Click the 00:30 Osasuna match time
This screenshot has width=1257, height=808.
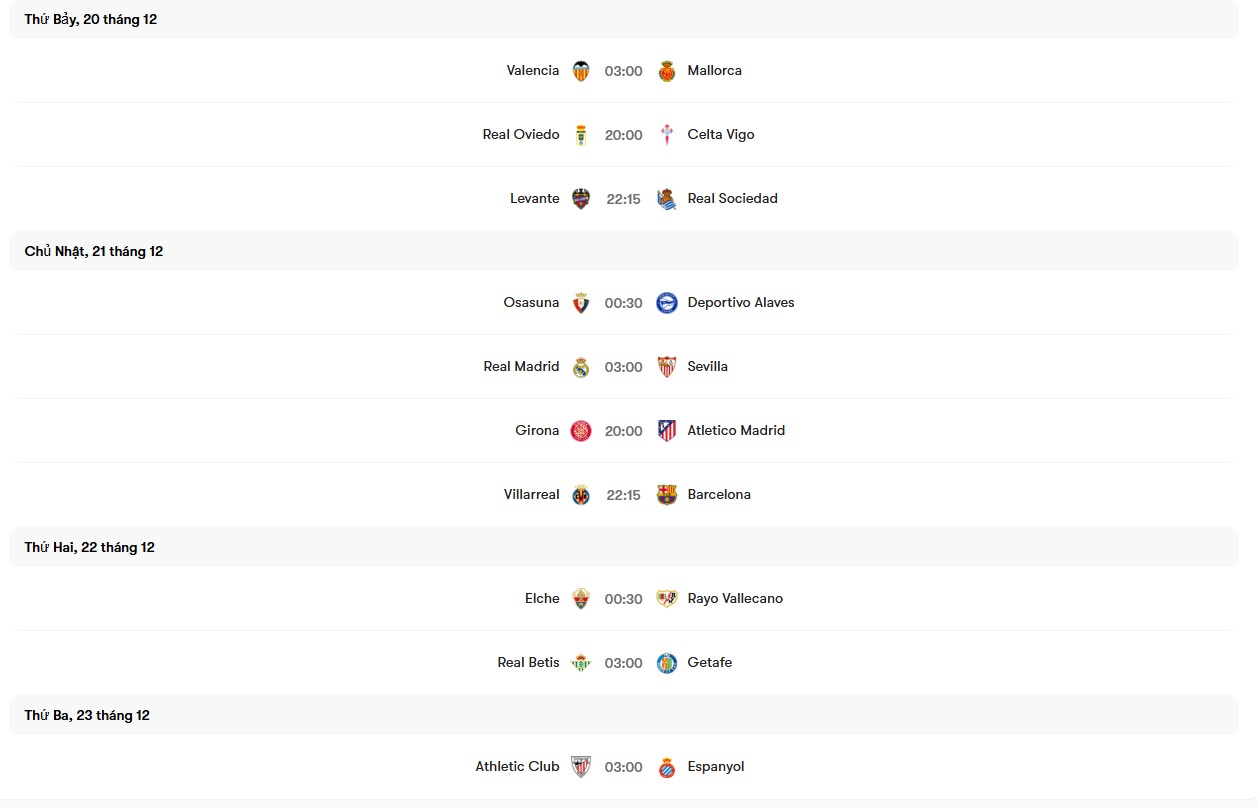click(x=624, y=303)
